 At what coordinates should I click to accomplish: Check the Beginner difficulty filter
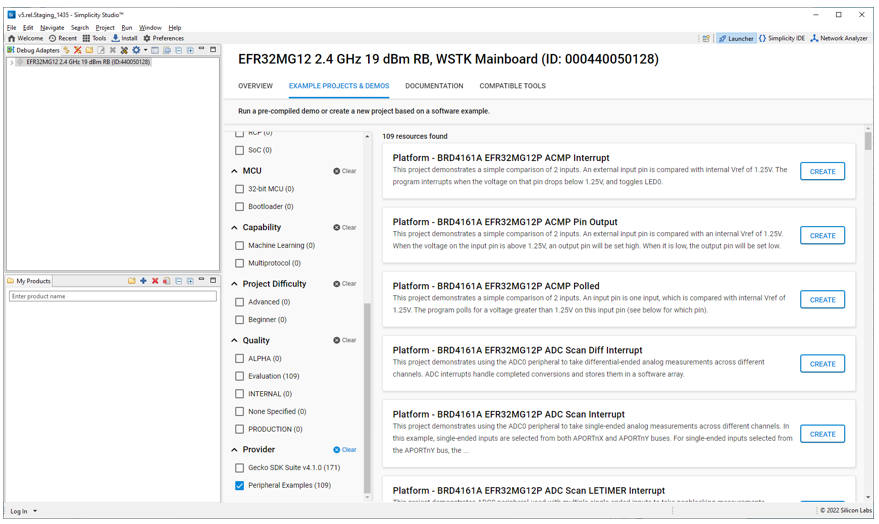pyautogui.click(x=239, y=319)
